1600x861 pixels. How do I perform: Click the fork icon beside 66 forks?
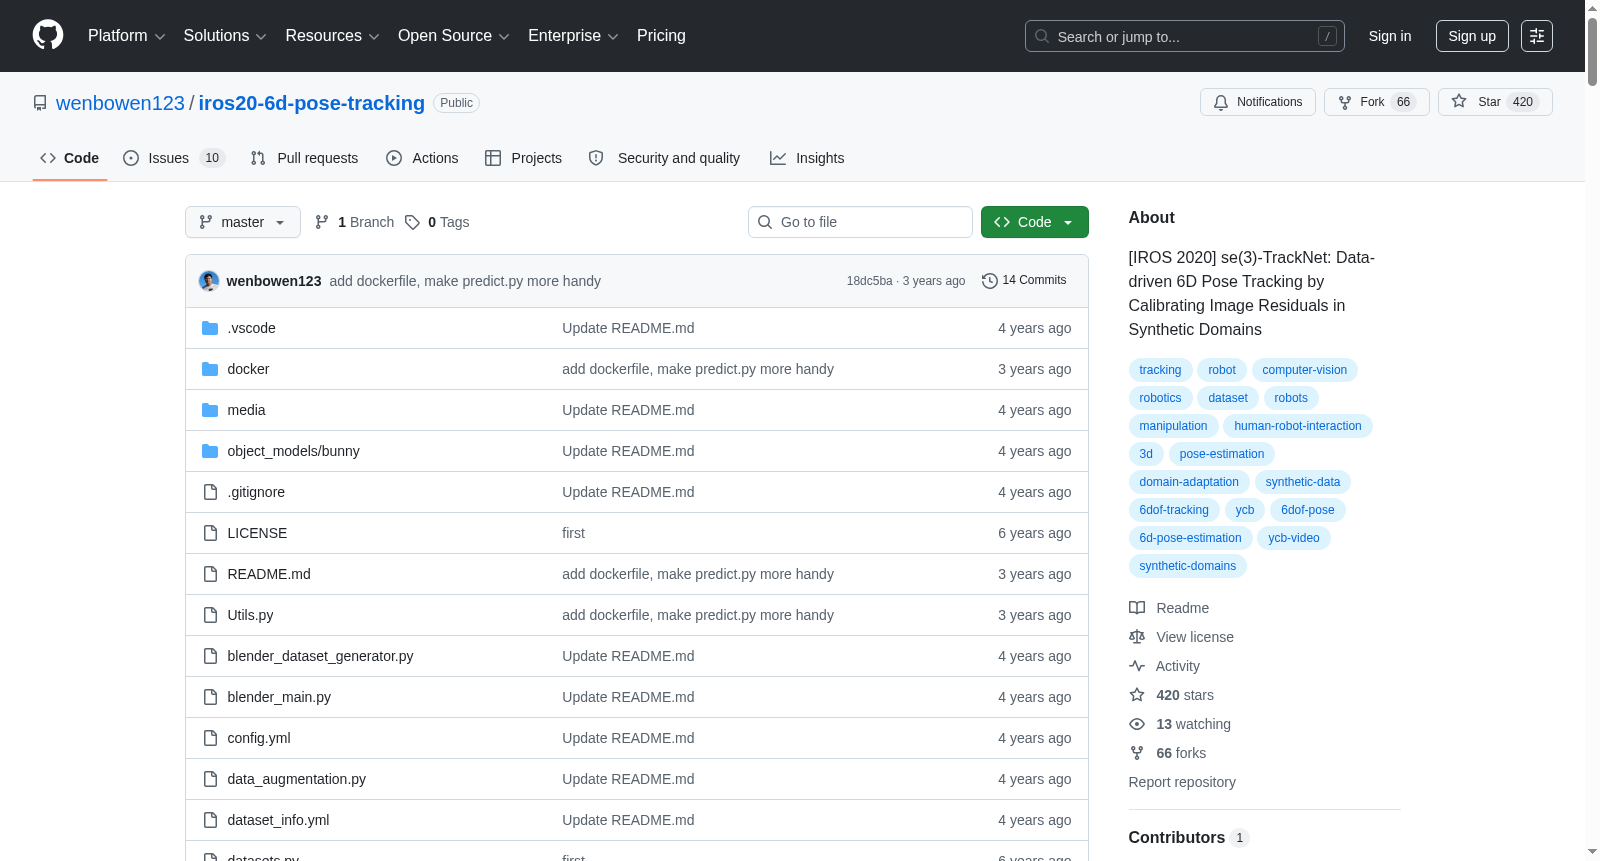pos(1137,753)
